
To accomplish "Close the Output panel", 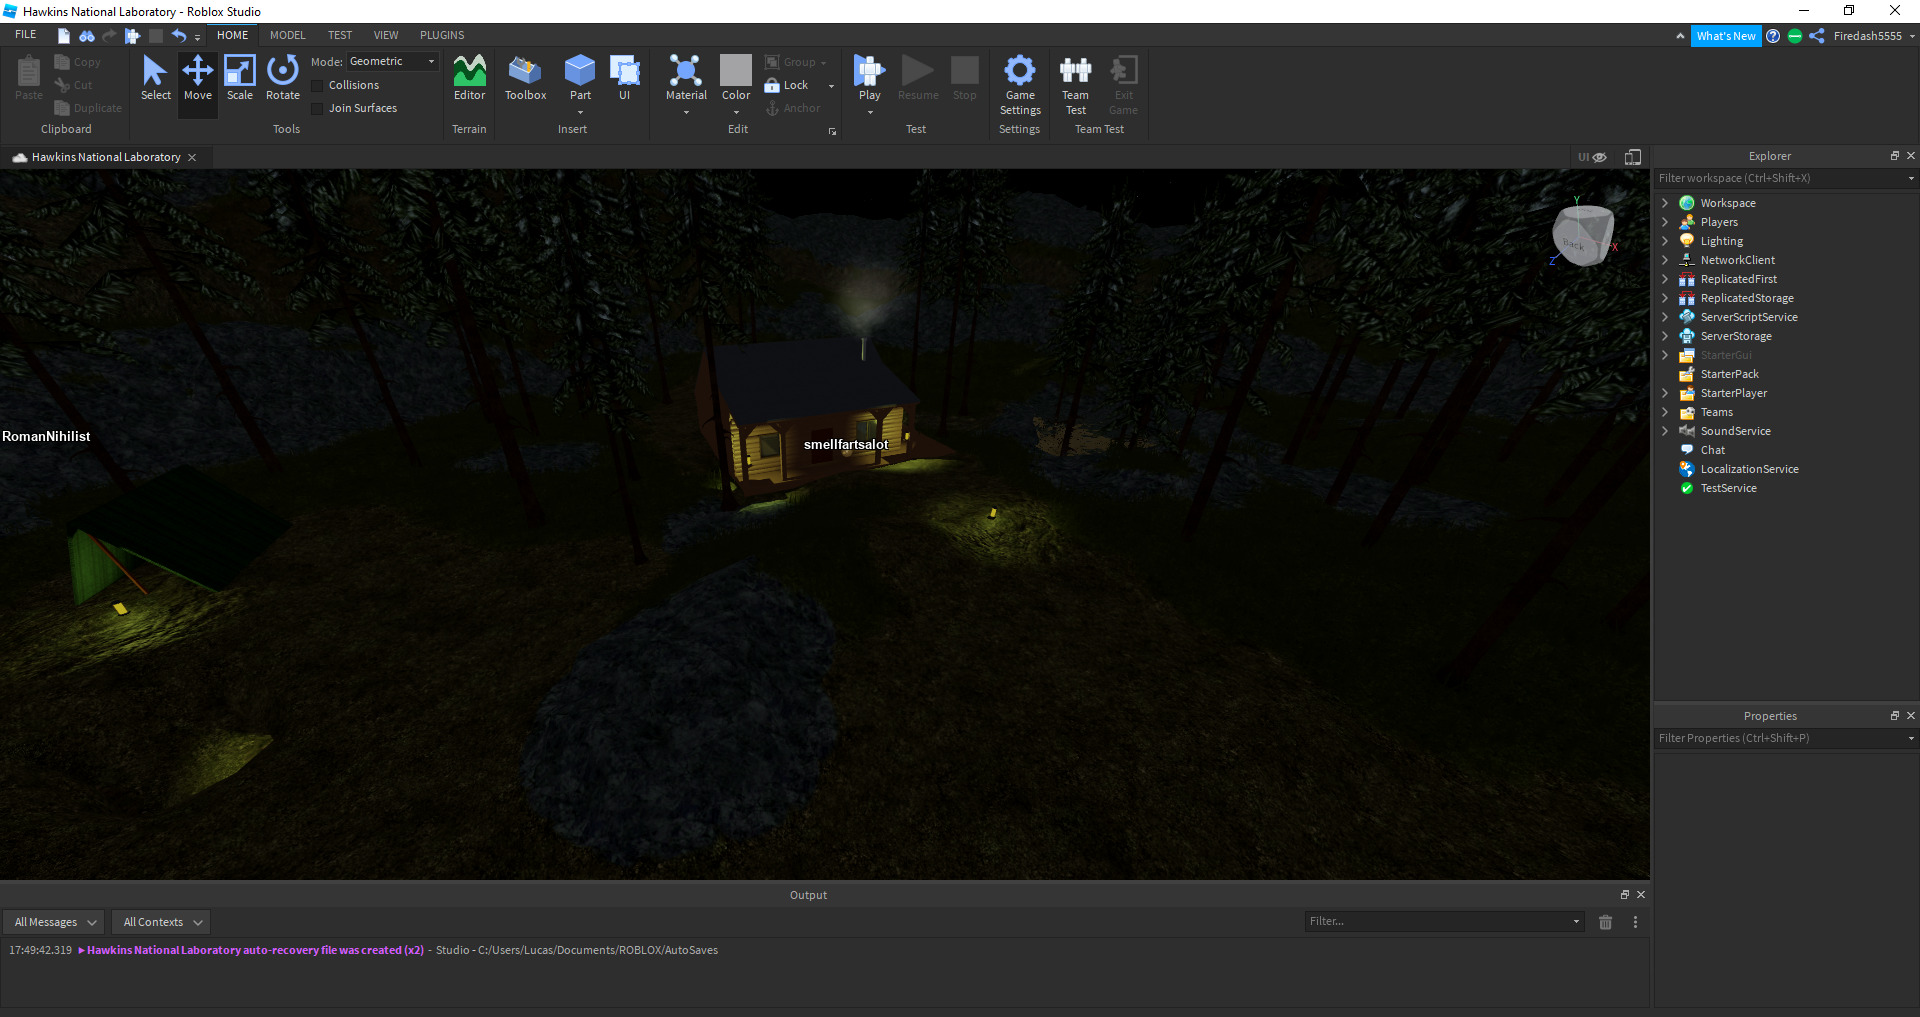I will [1640, 895].
